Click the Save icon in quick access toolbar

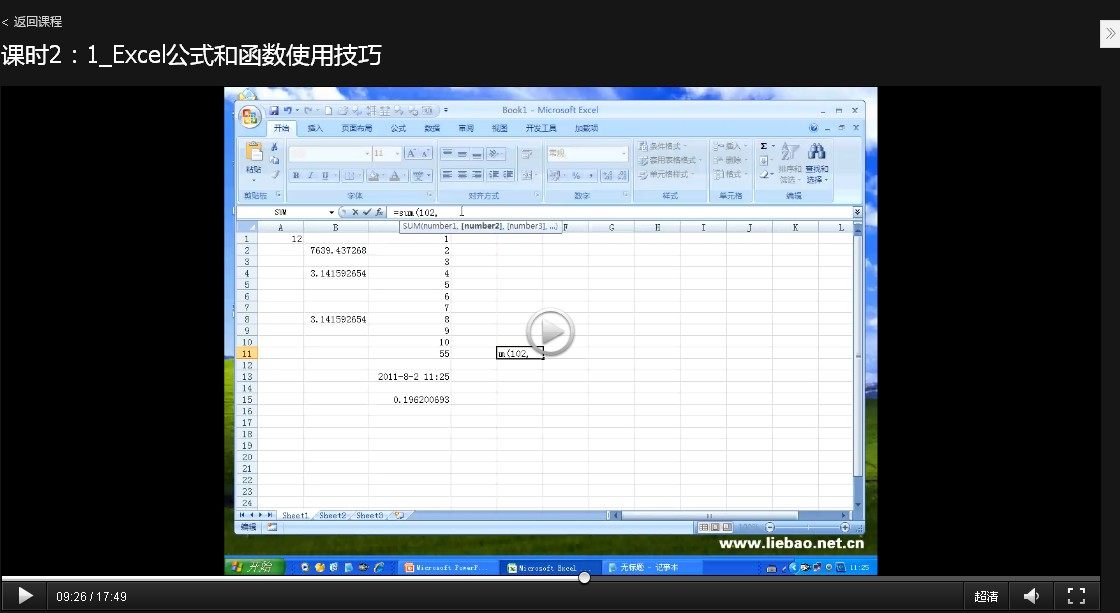pos(274,110)
